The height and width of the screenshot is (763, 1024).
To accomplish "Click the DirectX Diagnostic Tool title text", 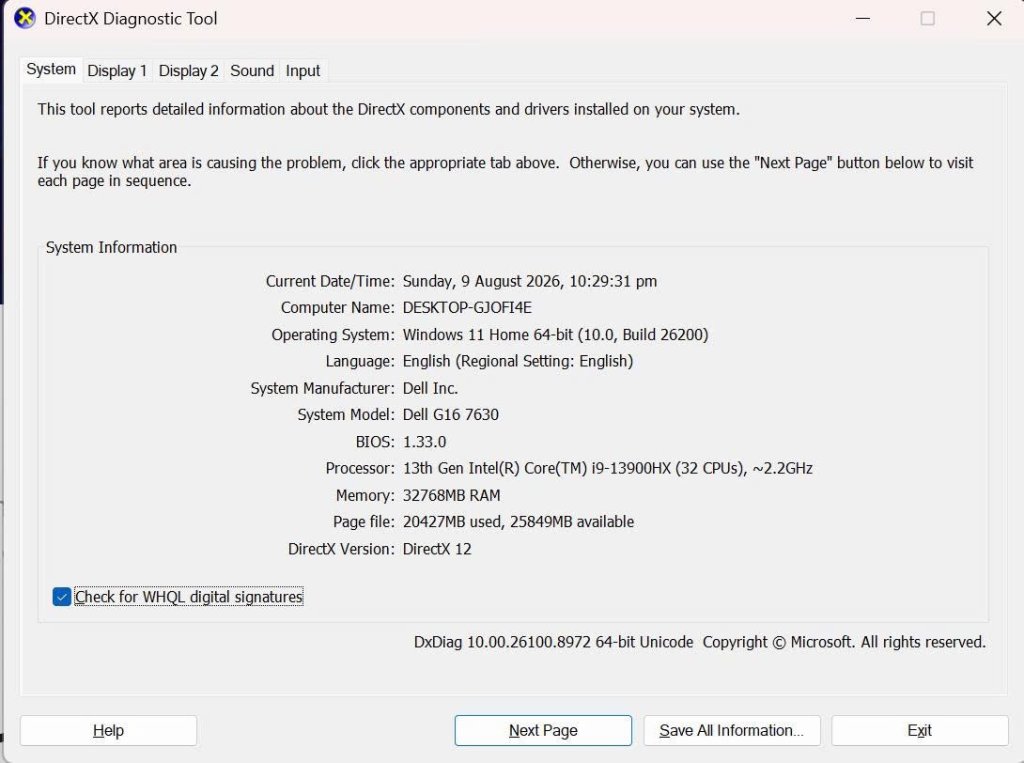I will coord(131,18).
